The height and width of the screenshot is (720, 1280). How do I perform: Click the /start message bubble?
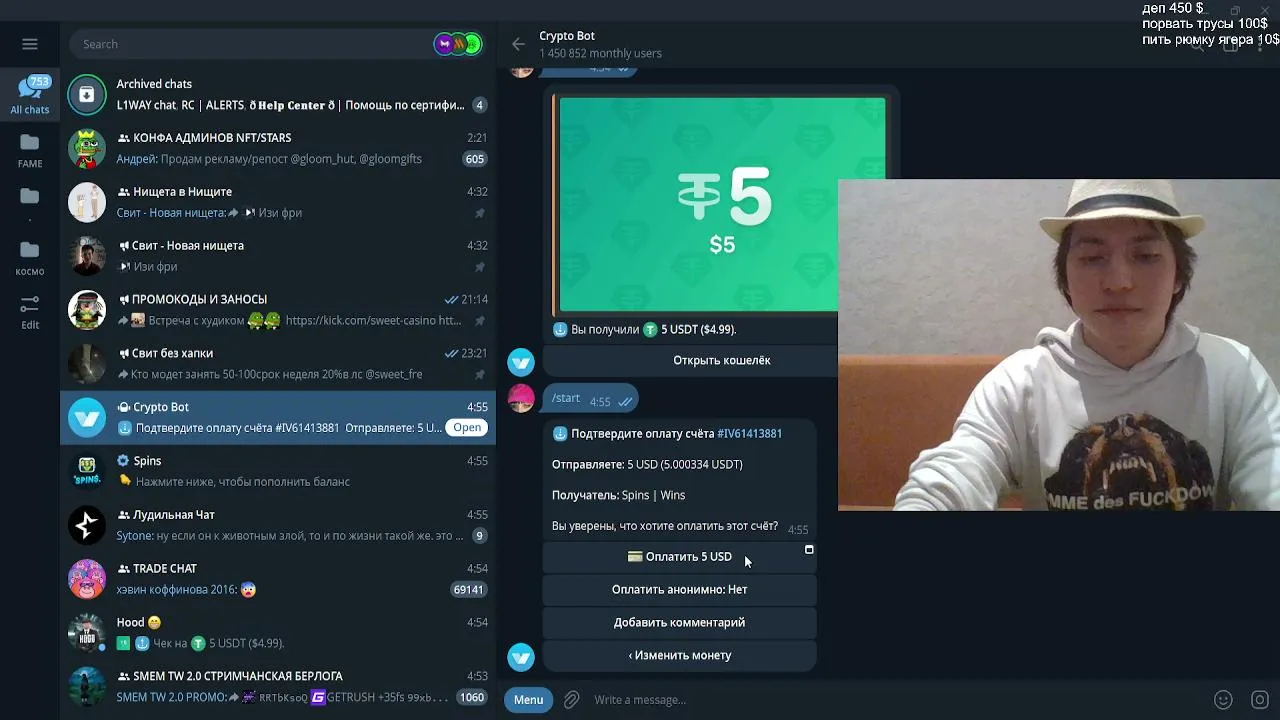click(592, 399)
